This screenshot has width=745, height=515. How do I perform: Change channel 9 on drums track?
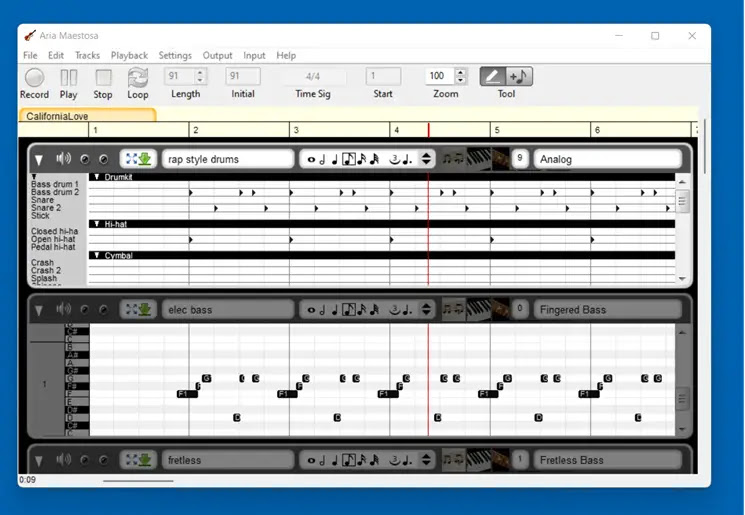pos(520,158)
